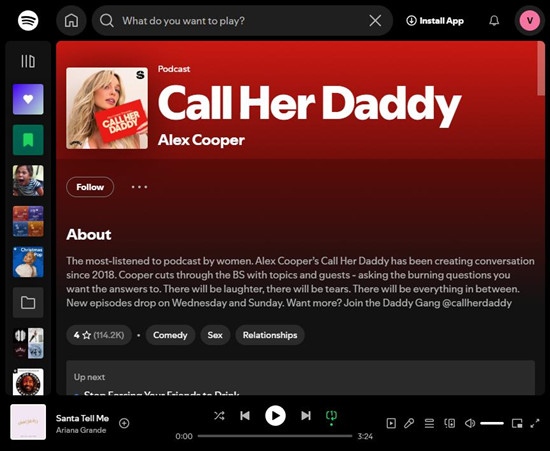Viewport: 550px width, 451px height.
Task: Click the Ariana Grande artist link
Action: tap(81, 430)
